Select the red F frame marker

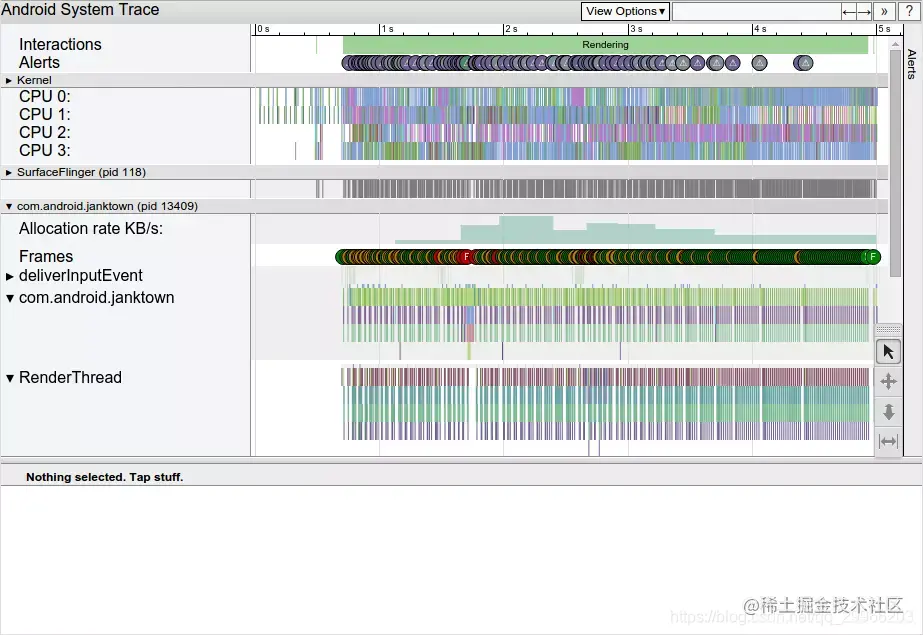pos(466,257)
